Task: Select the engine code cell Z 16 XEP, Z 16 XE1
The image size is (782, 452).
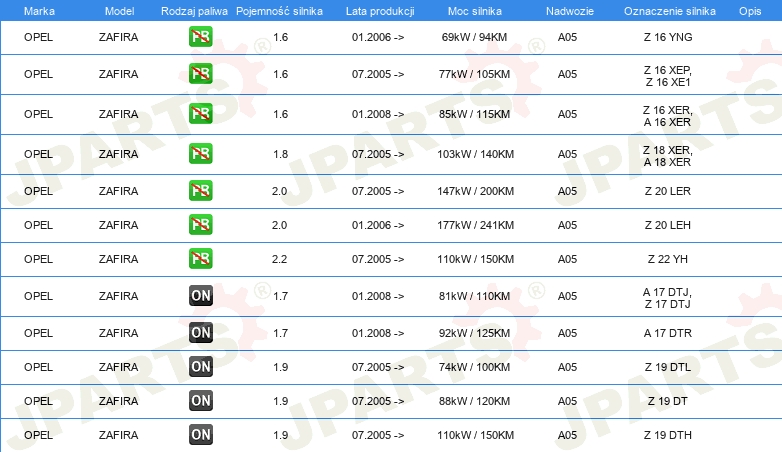Action: [x=668, y=76]
